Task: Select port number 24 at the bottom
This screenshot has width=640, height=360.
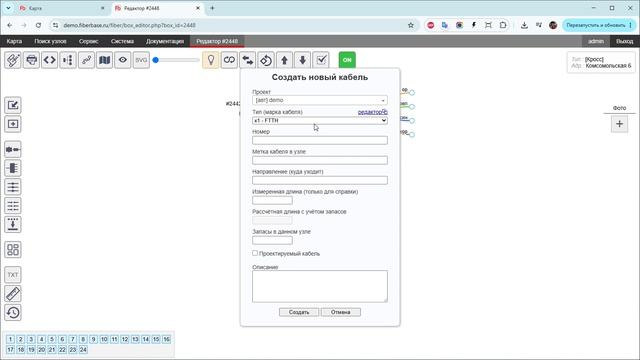Action: pos(83,350)
